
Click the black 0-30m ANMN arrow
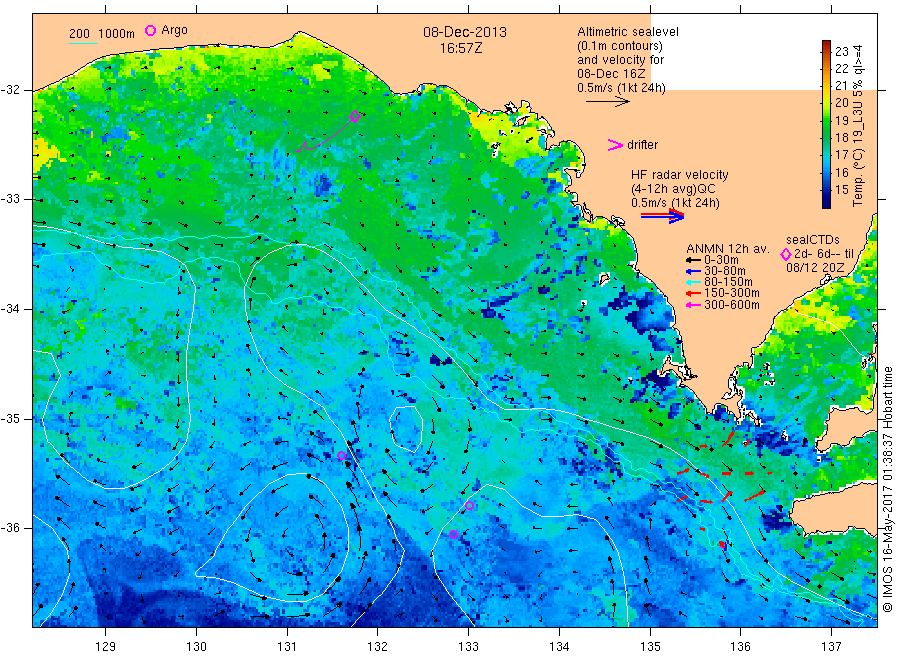coord(693,260)
